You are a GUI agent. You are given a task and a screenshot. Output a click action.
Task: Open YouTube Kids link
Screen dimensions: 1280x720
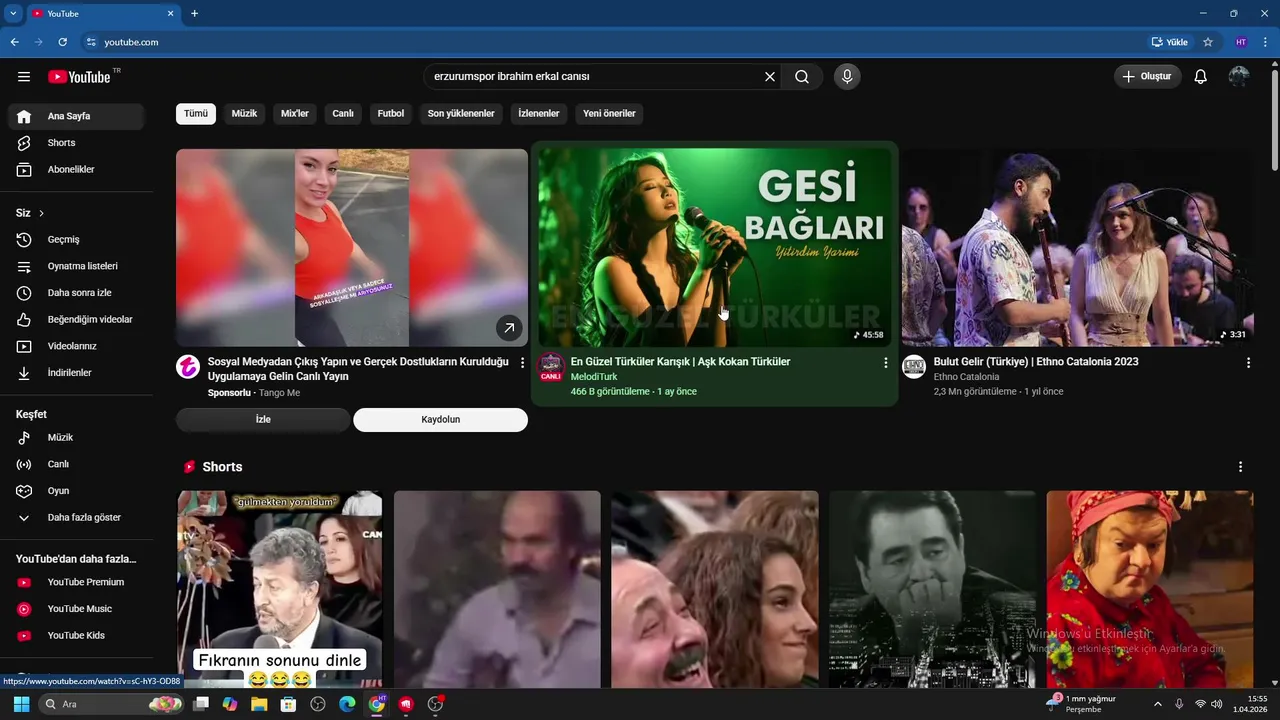tap(76, 636)
